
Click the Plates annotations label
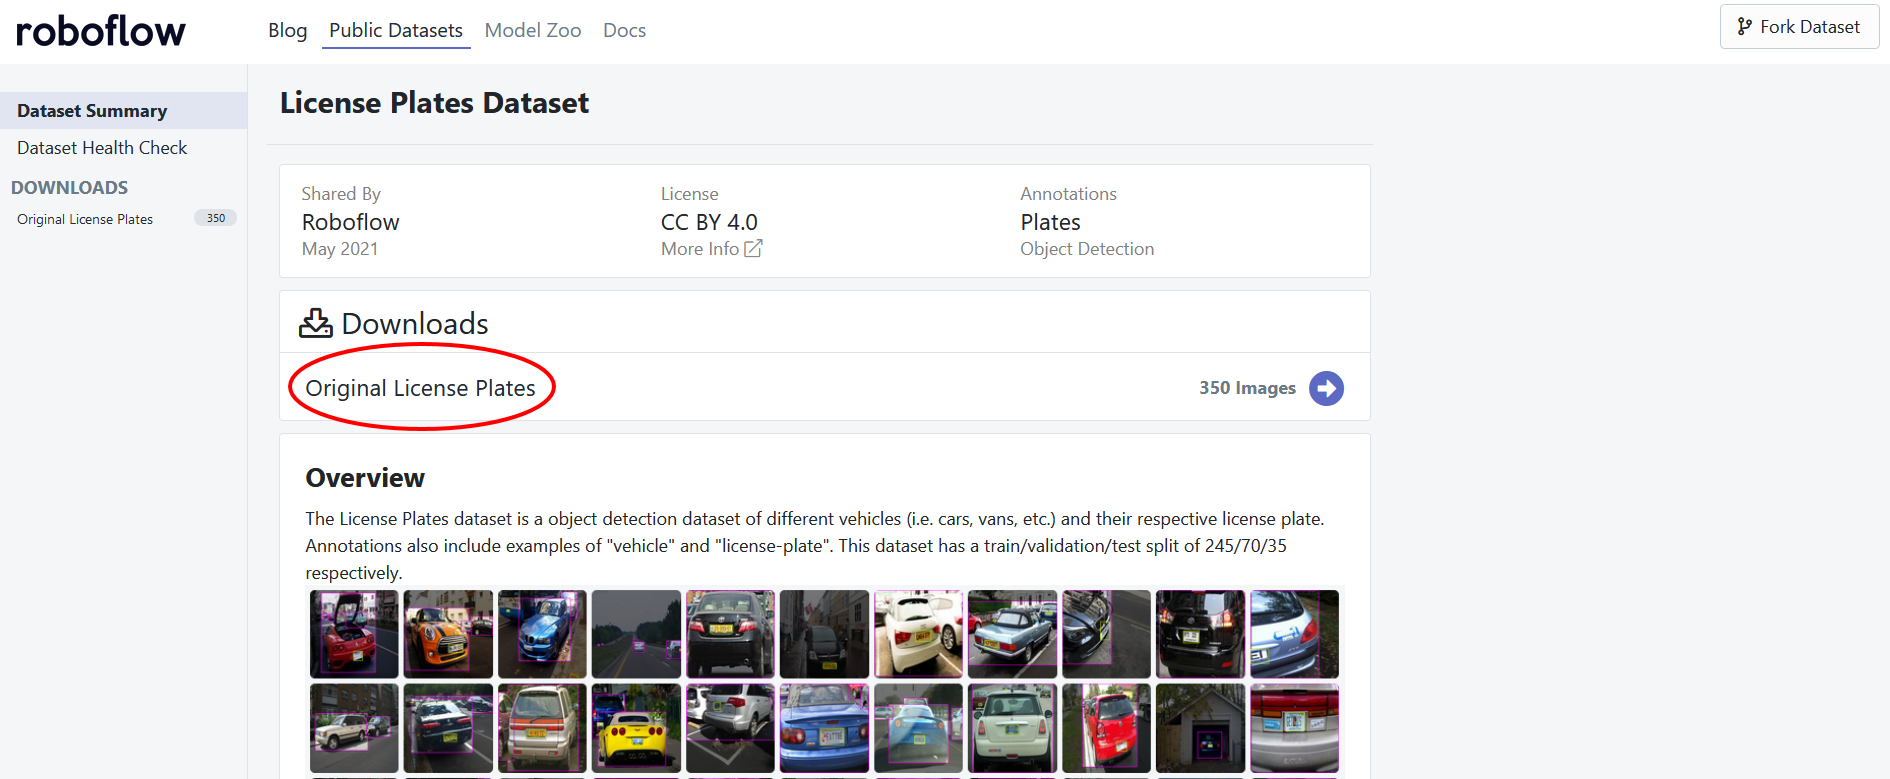[x=1050, y=222]
